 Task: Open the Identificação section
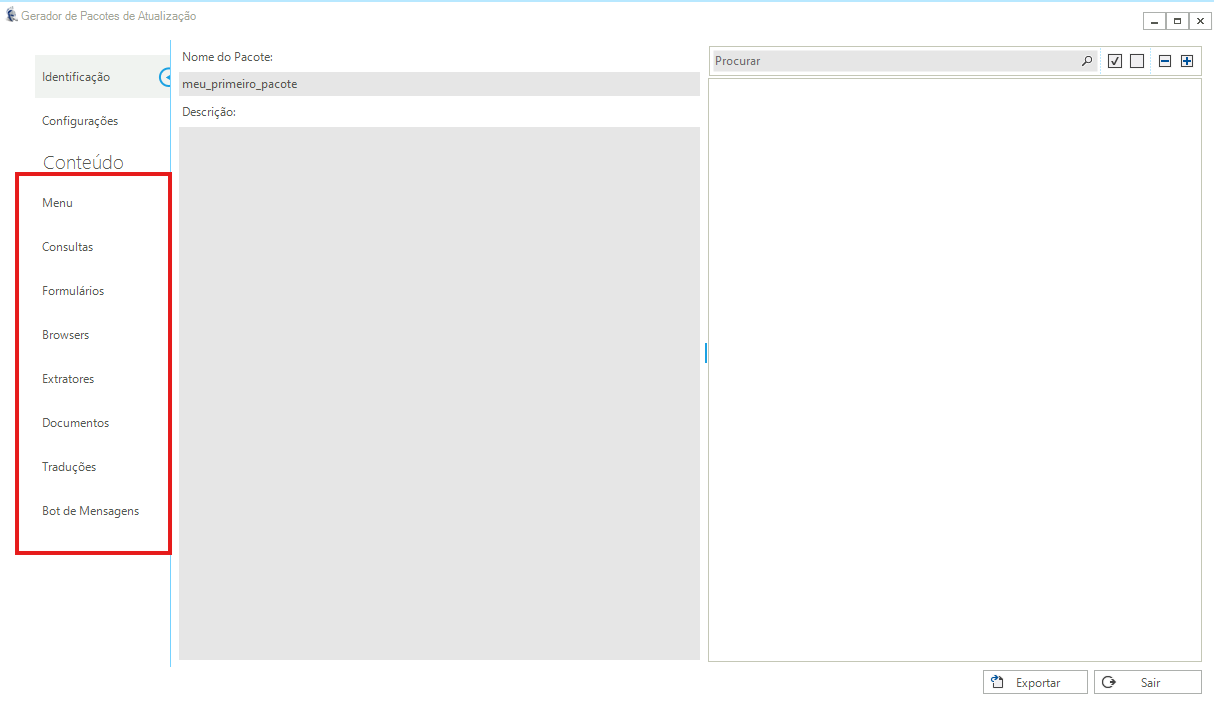(x=76, y=77)
